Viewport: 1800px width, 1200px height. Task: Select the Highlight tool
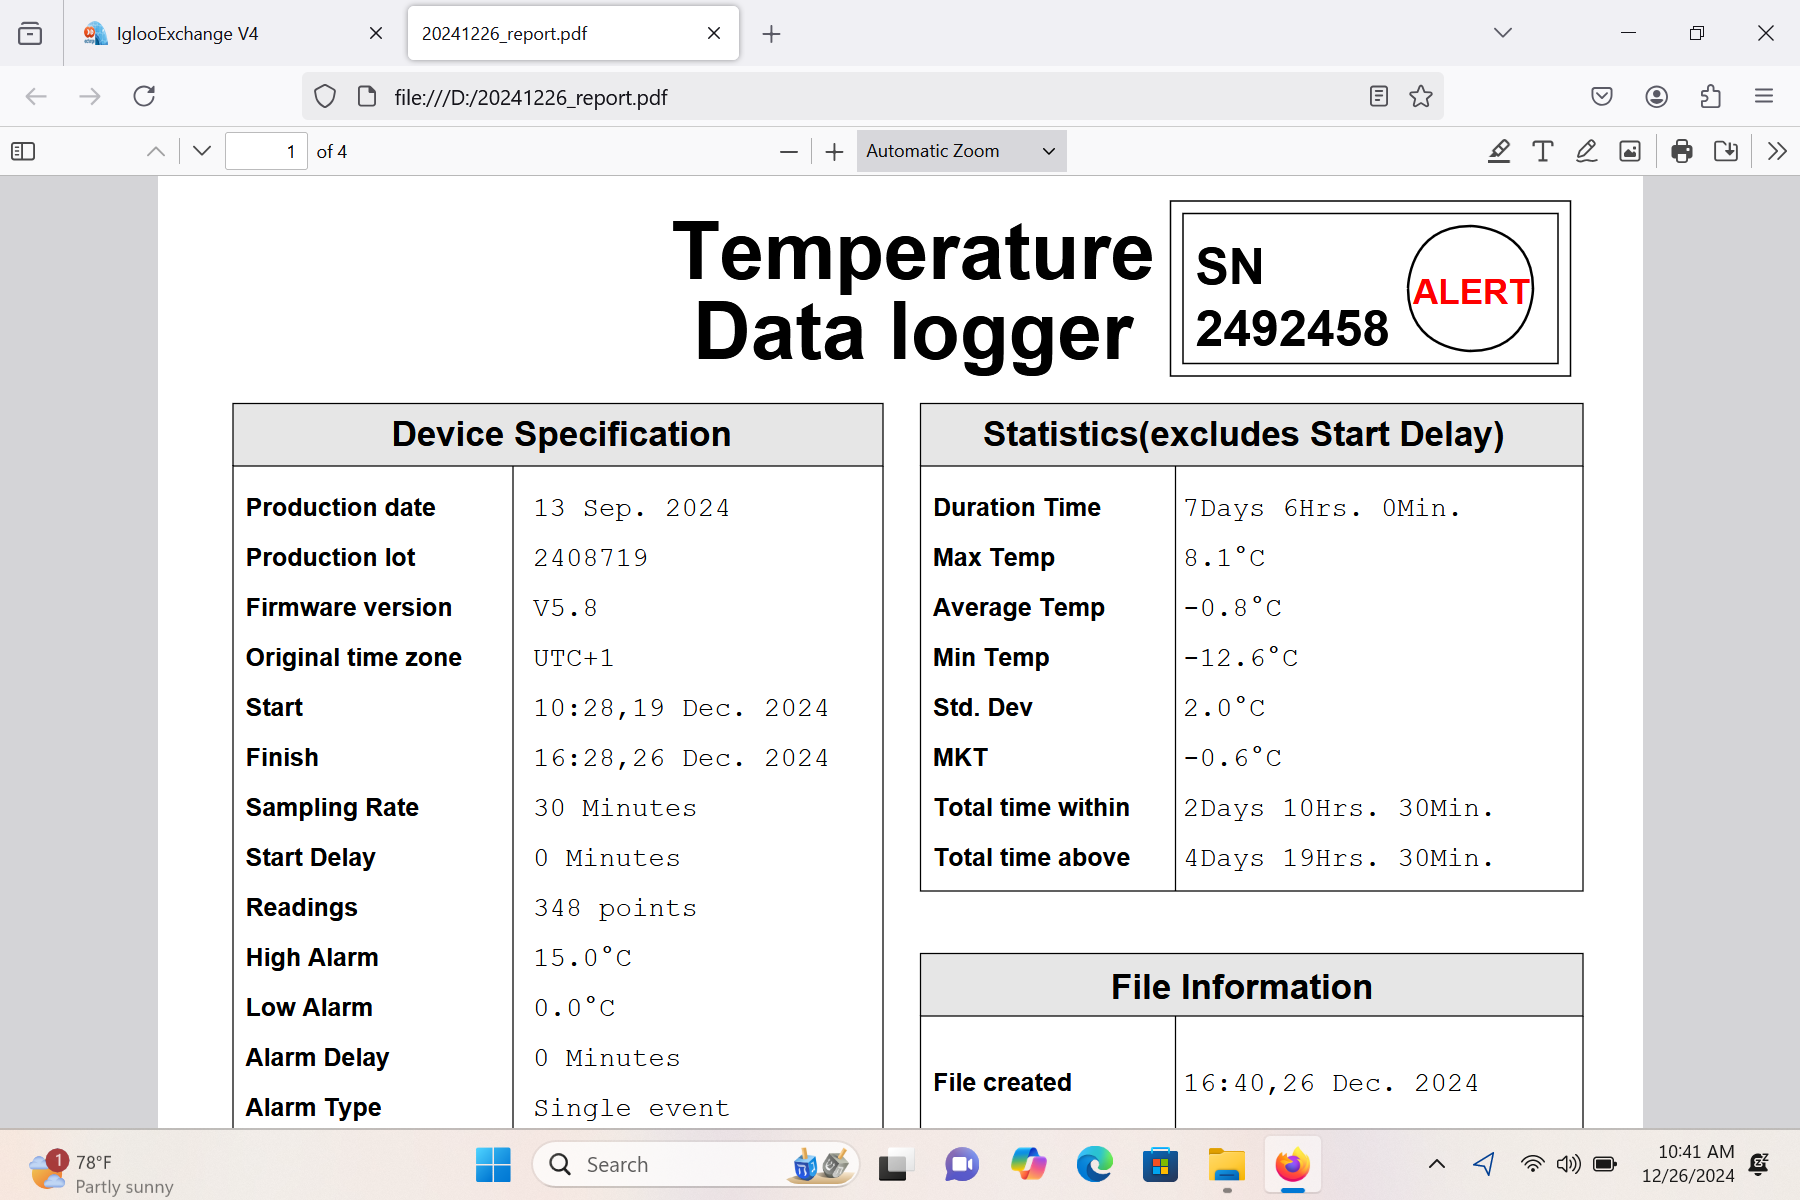coord(1498,151)
